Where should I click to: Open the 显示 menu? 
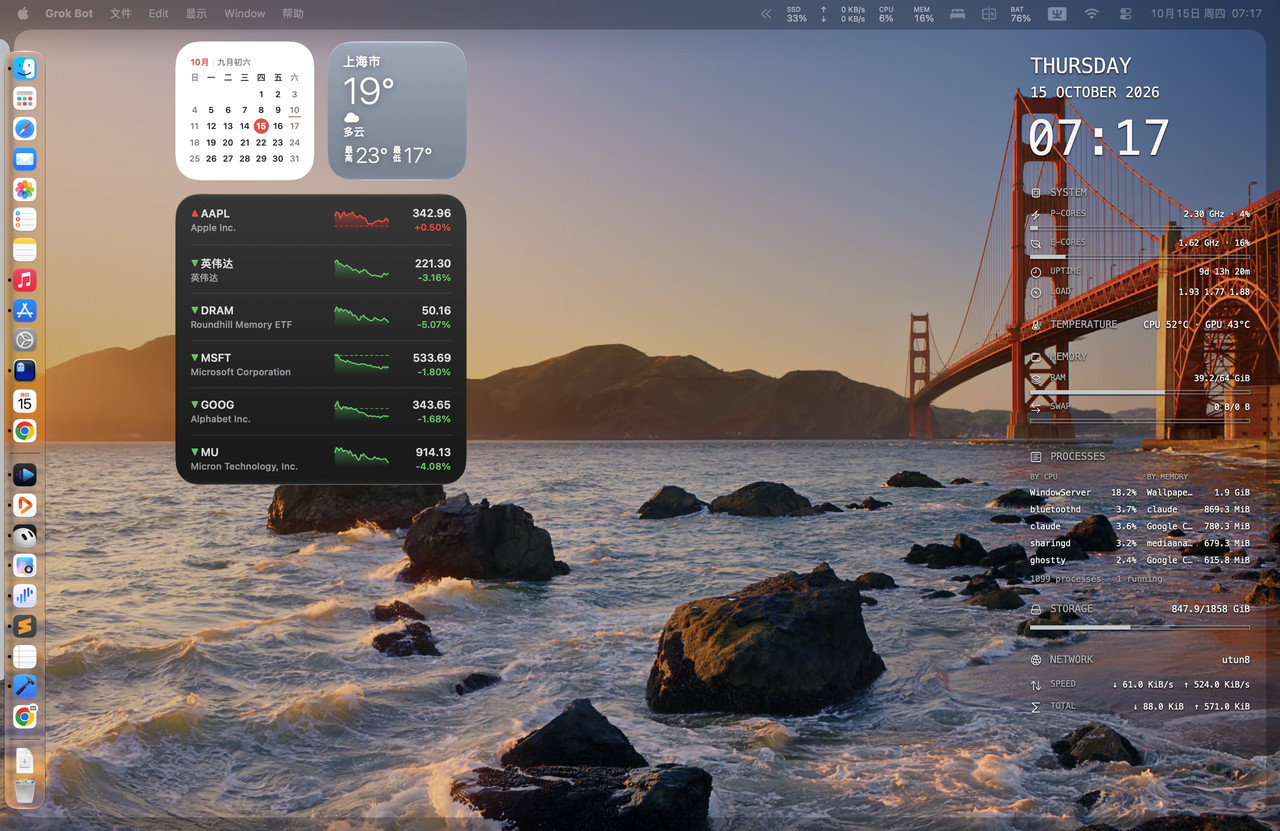click(x=196, y=14)
